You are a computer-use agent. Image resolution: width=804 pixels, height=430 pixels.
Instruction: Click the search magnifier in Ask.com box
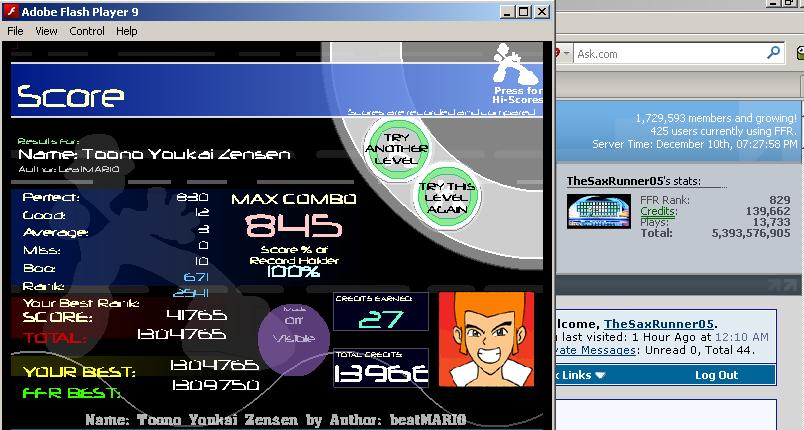773,52
